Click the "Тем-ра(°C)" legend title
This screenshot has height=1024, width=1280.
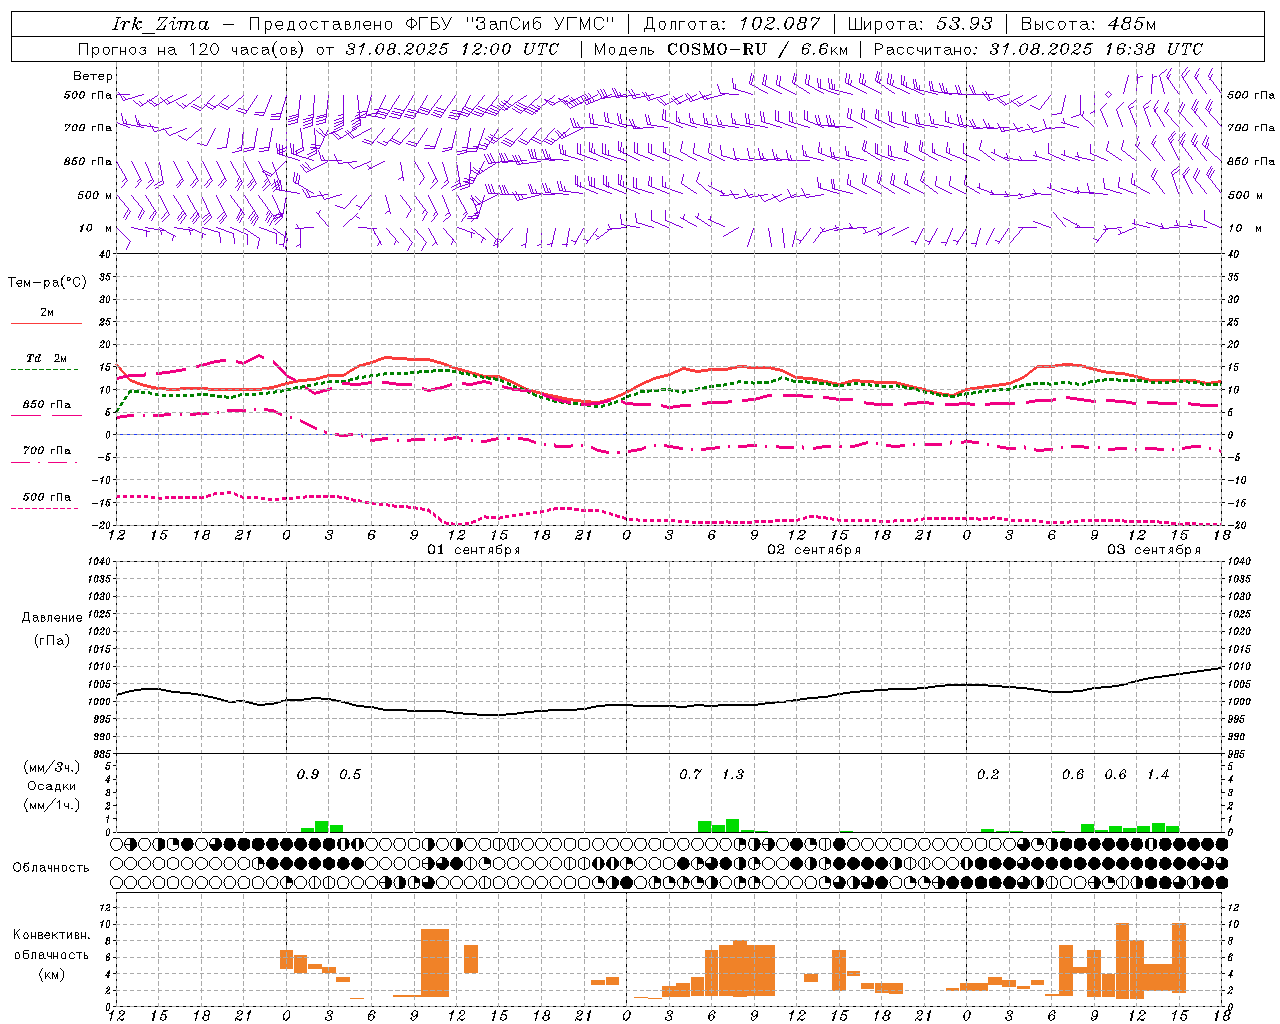pyautogui.click(x=47, y=283)
